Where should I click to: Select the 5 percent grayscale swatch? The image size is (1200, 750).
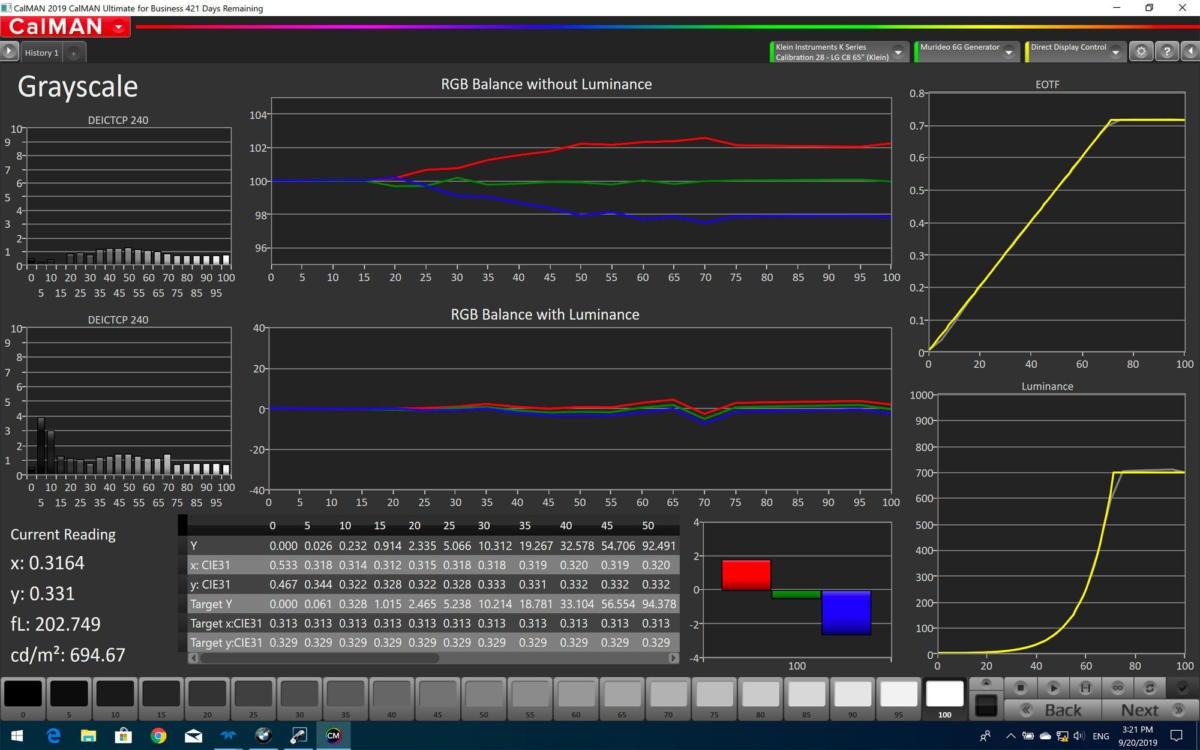(69, 698)
